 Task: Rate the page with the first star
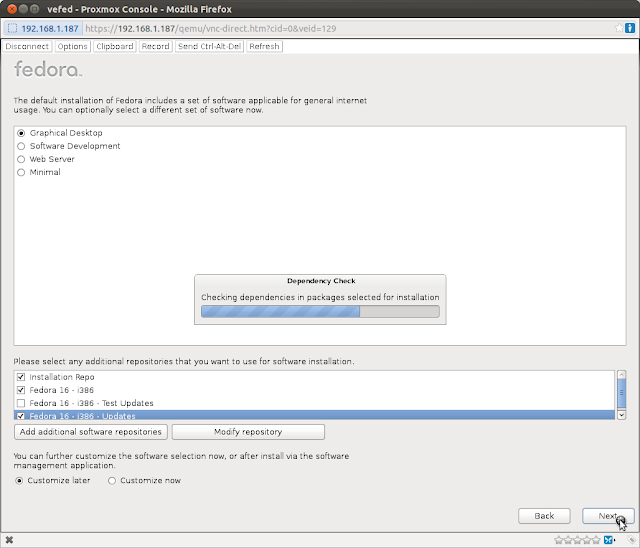559,540
